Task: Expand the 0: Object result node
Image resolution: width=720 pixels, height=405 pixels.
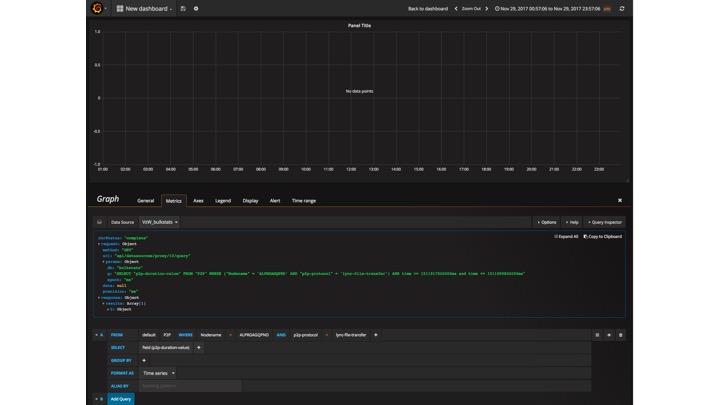Action: click(108, 309)
